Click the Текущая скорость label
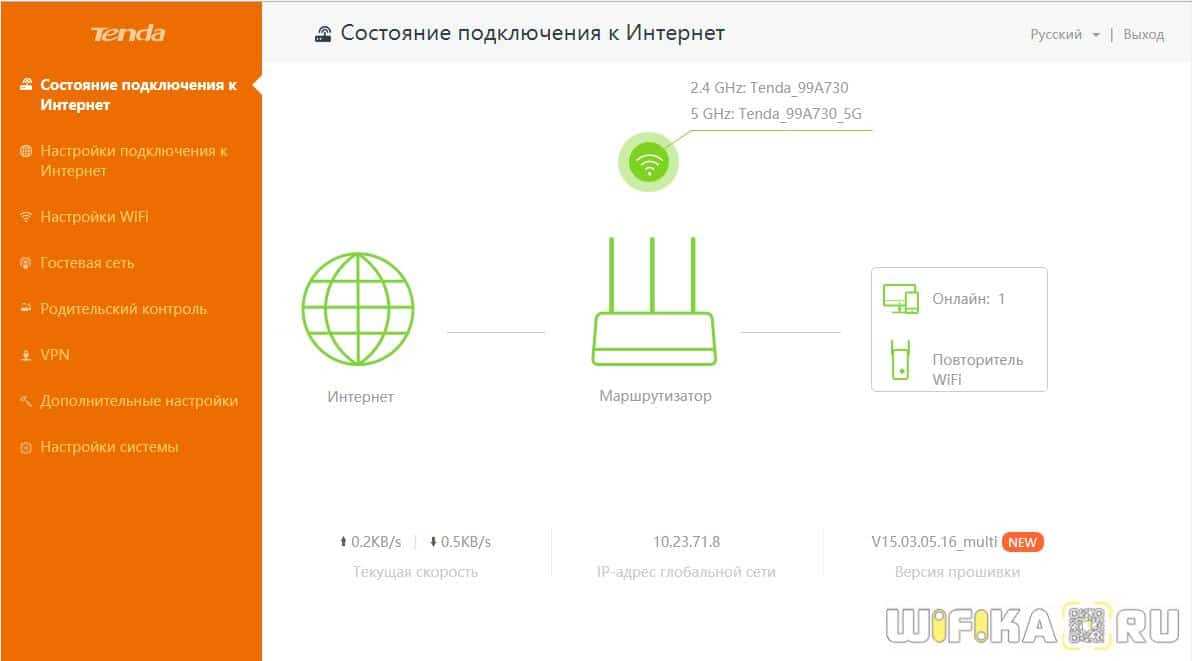 [415, 571]
